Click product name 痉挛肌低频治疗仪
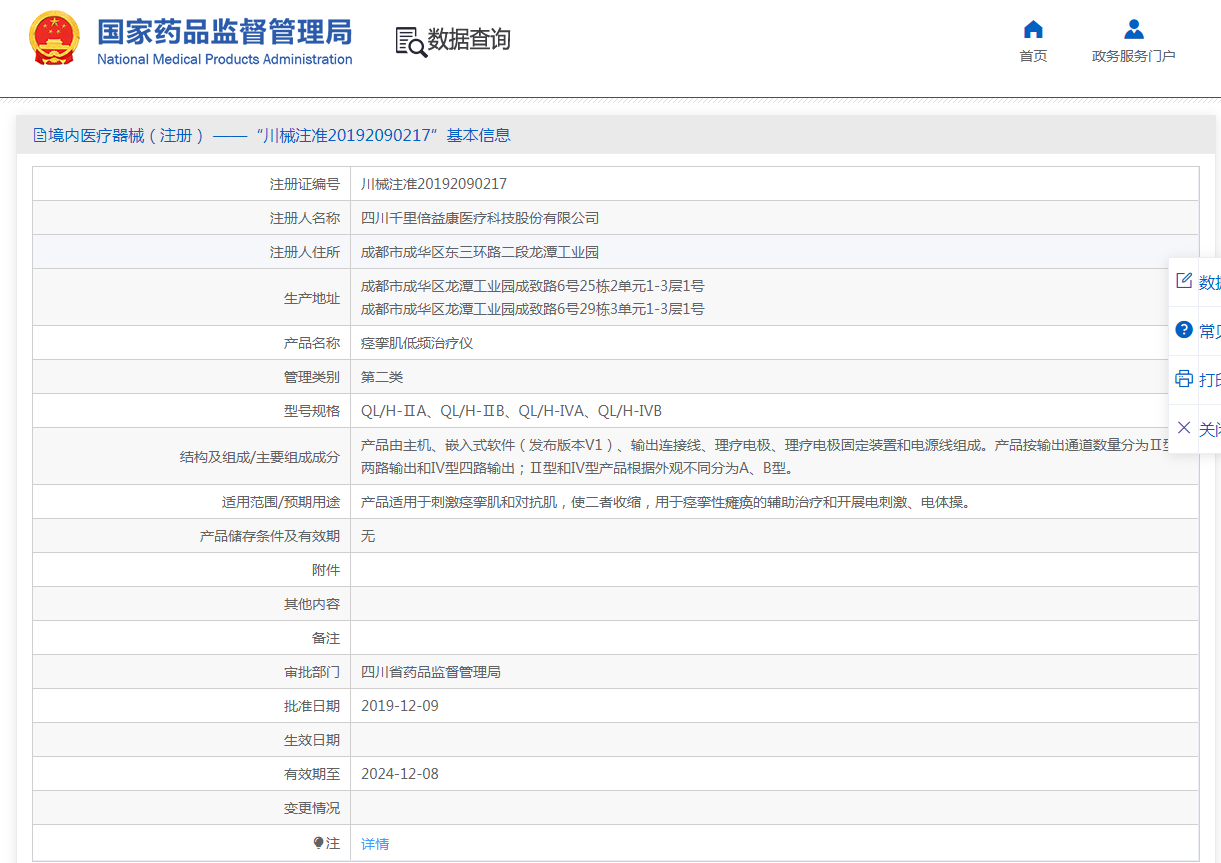Screen dimensions: 1221x863 click(417, 343)
